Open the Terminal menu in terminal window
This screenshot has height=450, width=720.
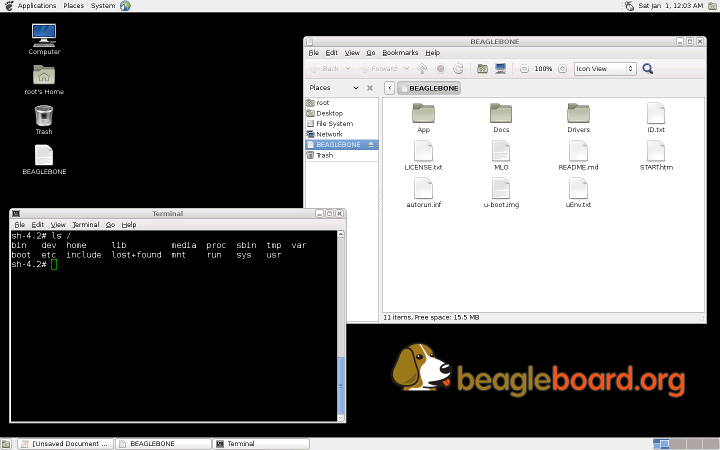(x=85, y=225)
